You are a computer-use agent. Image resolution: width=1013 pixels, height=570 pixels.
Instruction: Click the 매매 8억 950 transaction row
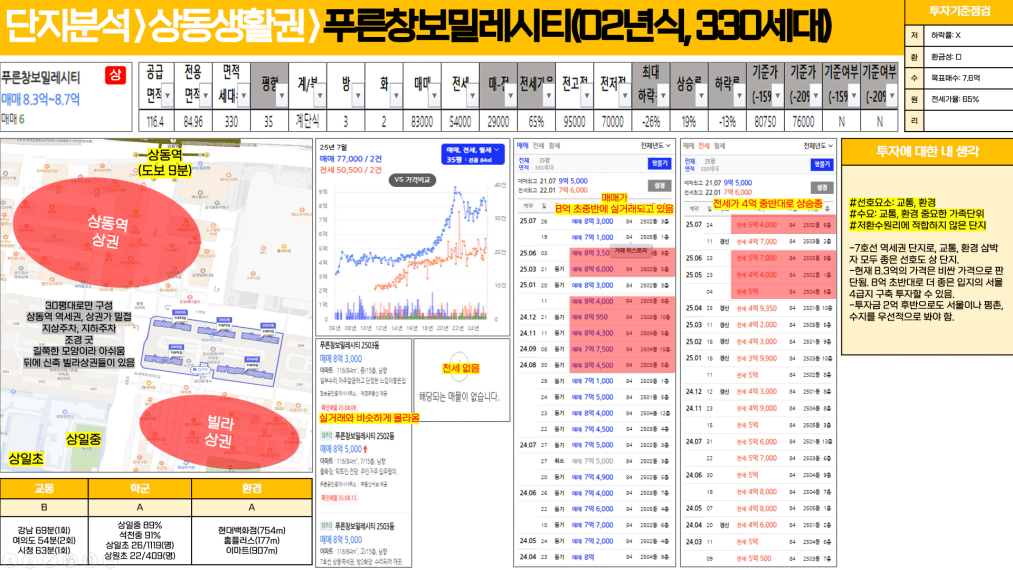click(594, 317)
